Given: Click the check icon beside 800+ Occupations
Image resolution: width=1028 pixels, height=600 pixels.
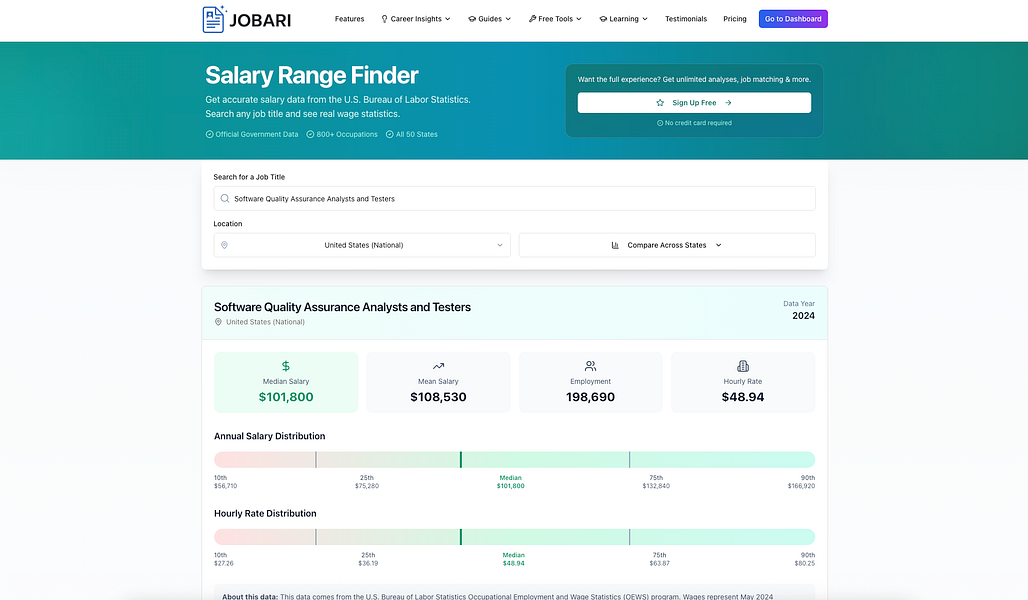Looking at the screenshot, I should point(311,134).
